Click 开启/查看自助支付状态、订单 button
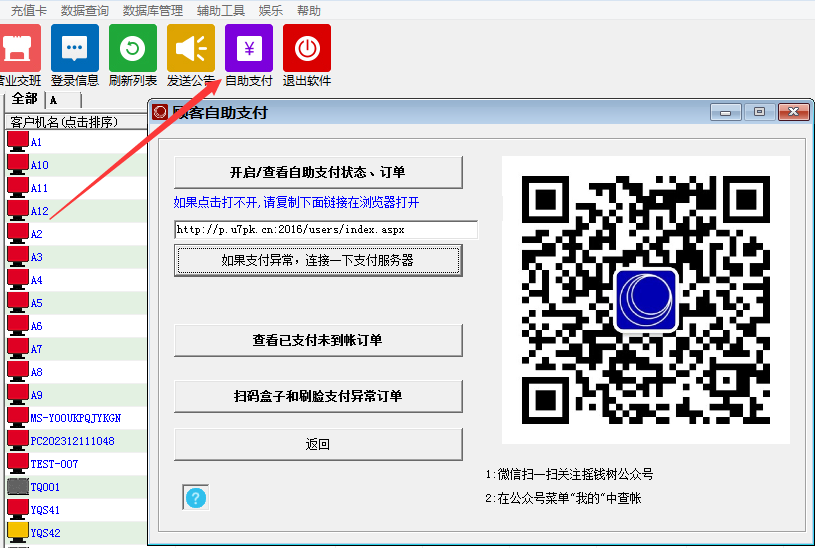The image size is (815, 548). [318, 172]
